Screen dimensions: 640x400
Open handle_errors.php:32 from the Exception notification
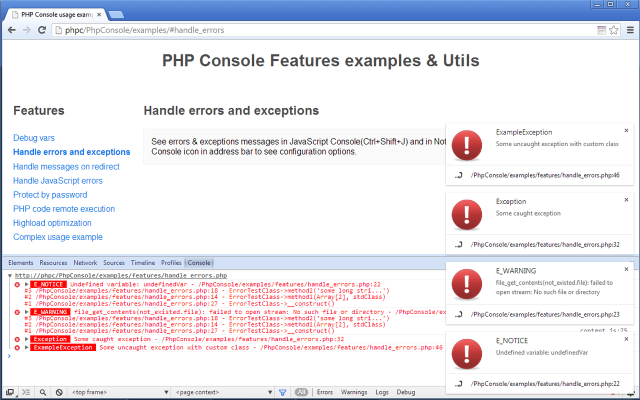click(545, 245)
